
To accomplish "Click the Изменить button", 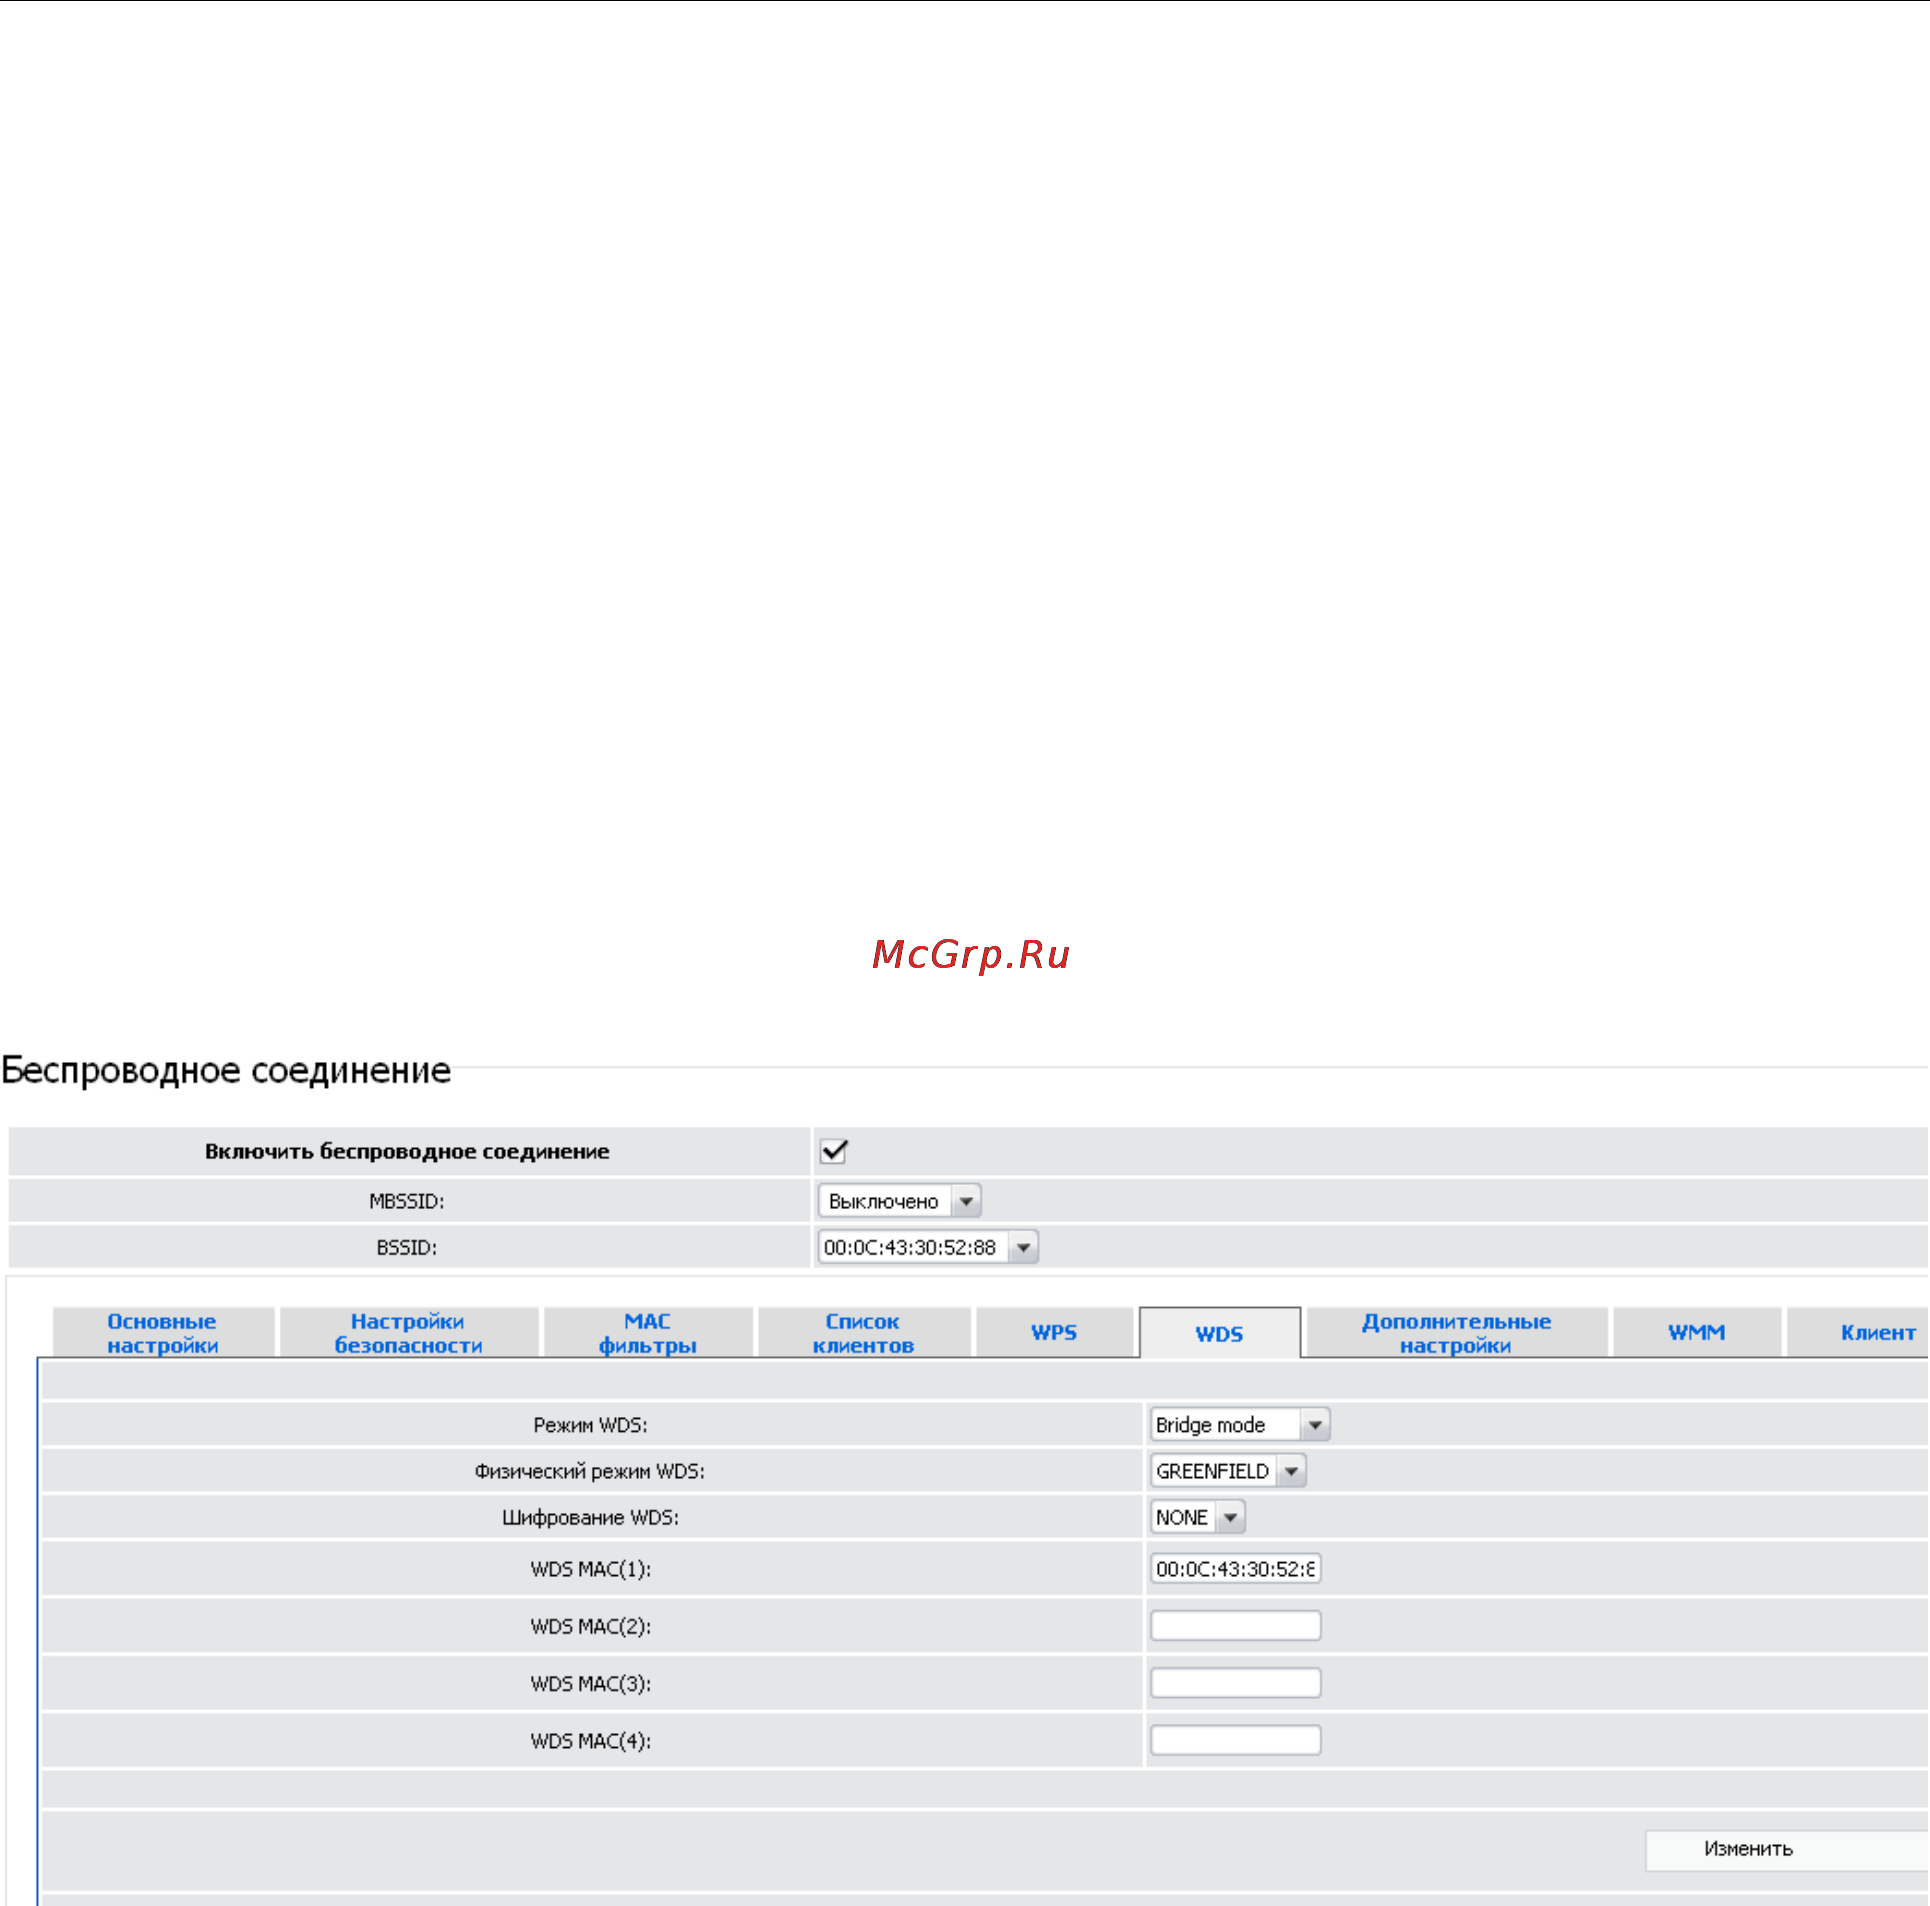I will pyautogui.click(x=1787, y=1849).
